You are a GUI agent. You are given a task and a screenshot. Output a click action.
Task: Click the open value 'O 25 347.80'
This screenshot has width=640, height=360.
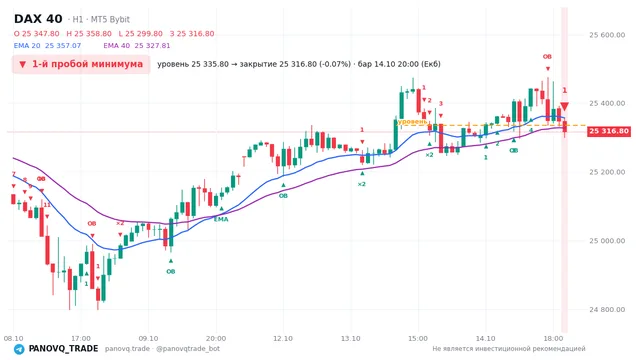[36, 33]
